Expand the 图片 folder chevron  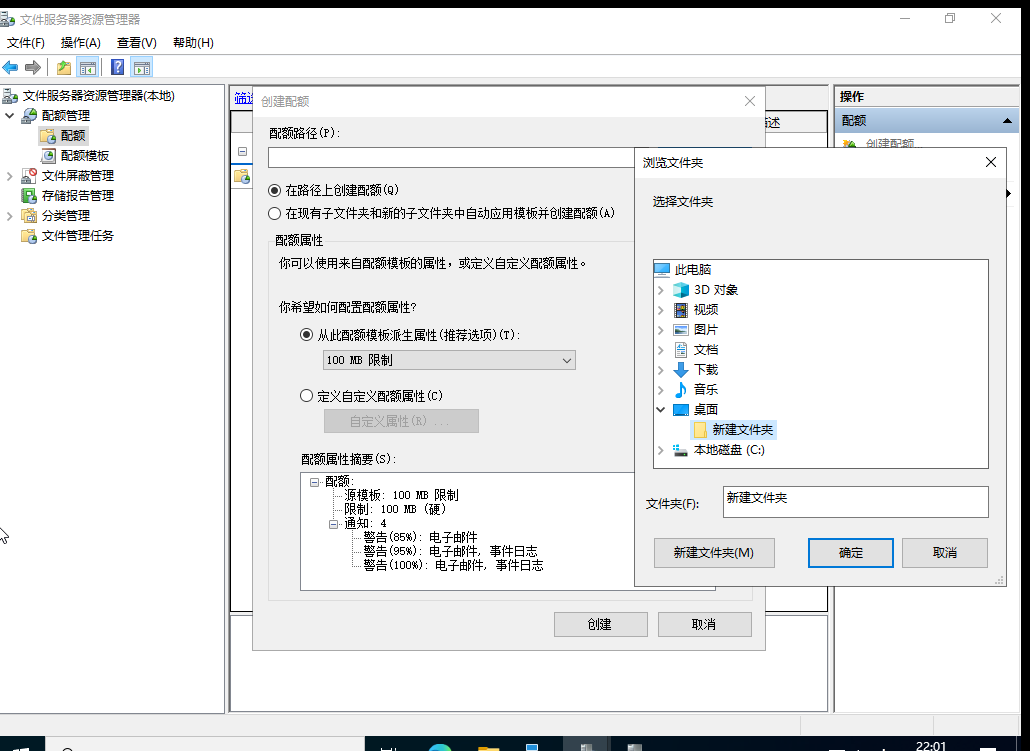pyautogui.click(x=661, y=330)
